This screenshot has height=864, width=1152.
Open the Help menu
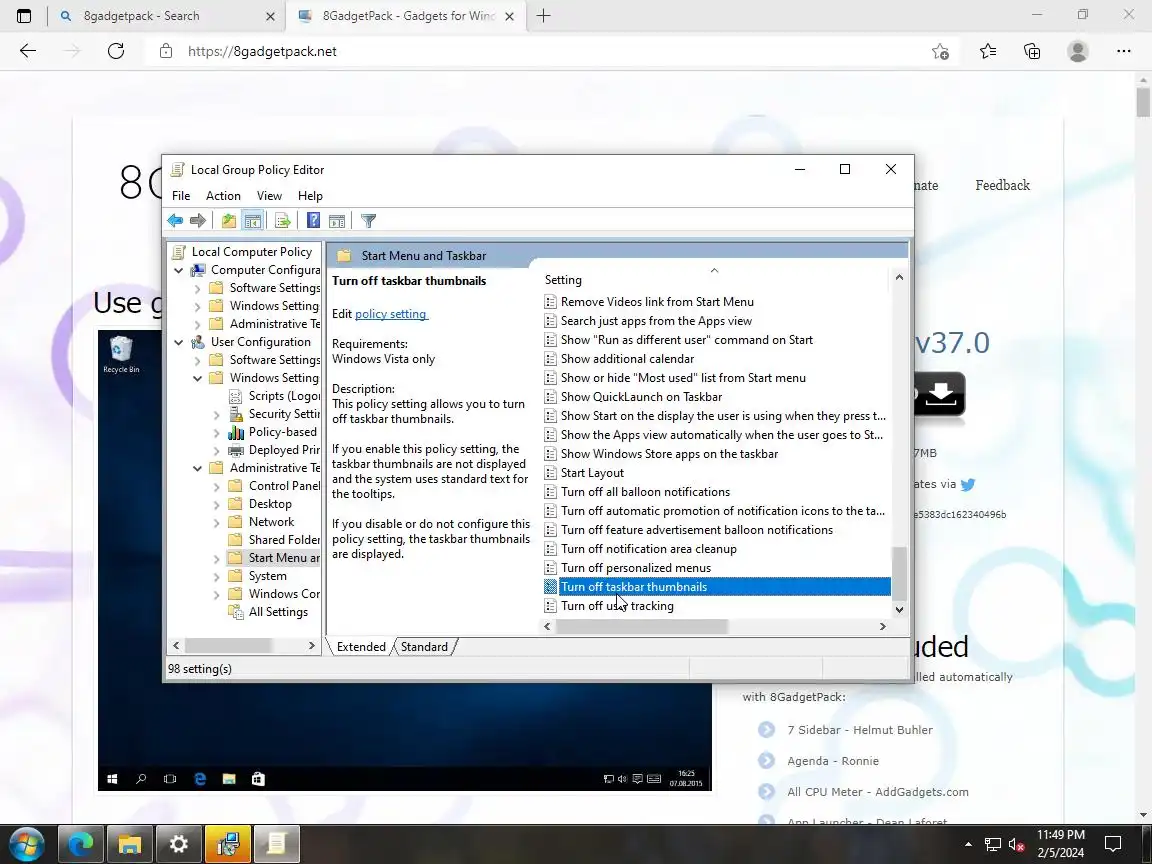point(310,195)
